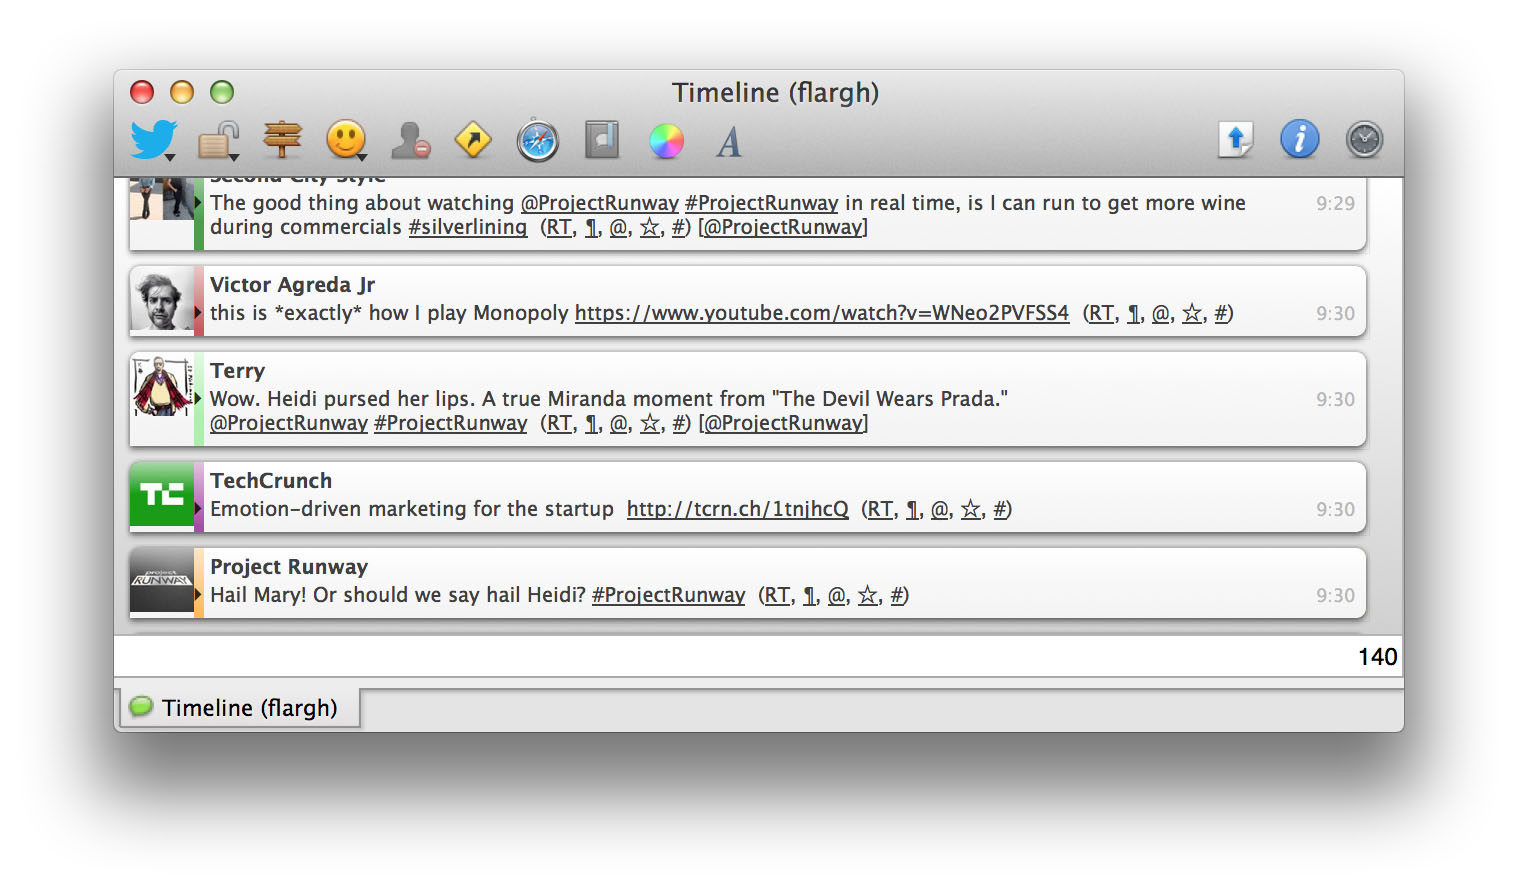
Task: Click the 140 character counter
Action: [x=1377, y=657]
